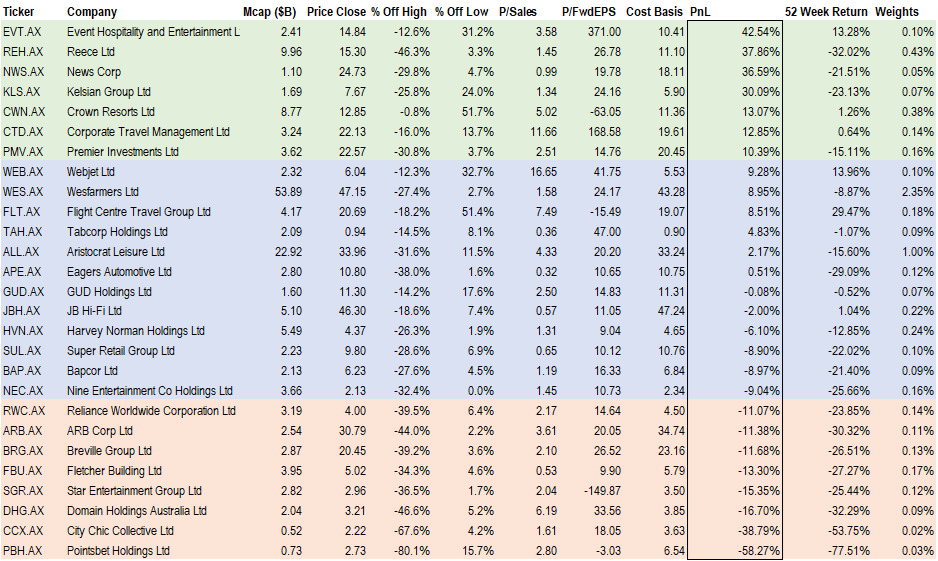Click PnL value -58.27%
The width and height of the screenshot is (938, 561).
pos(759,551)
